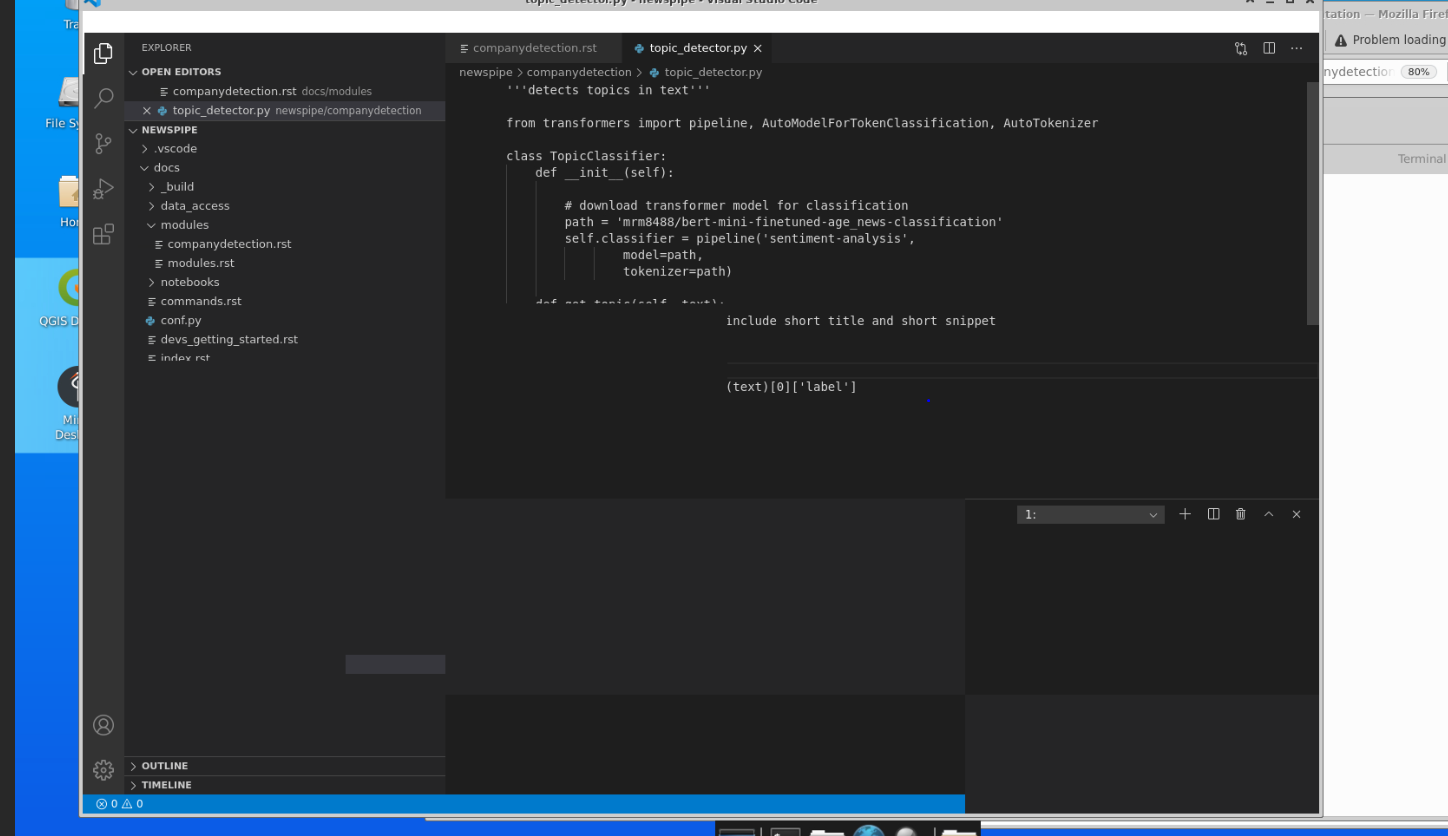Screen dimensions: 1448x836
Task: Maximize the panel with the up chevron
Action: pyautogui.click(x=1269, y=514)
